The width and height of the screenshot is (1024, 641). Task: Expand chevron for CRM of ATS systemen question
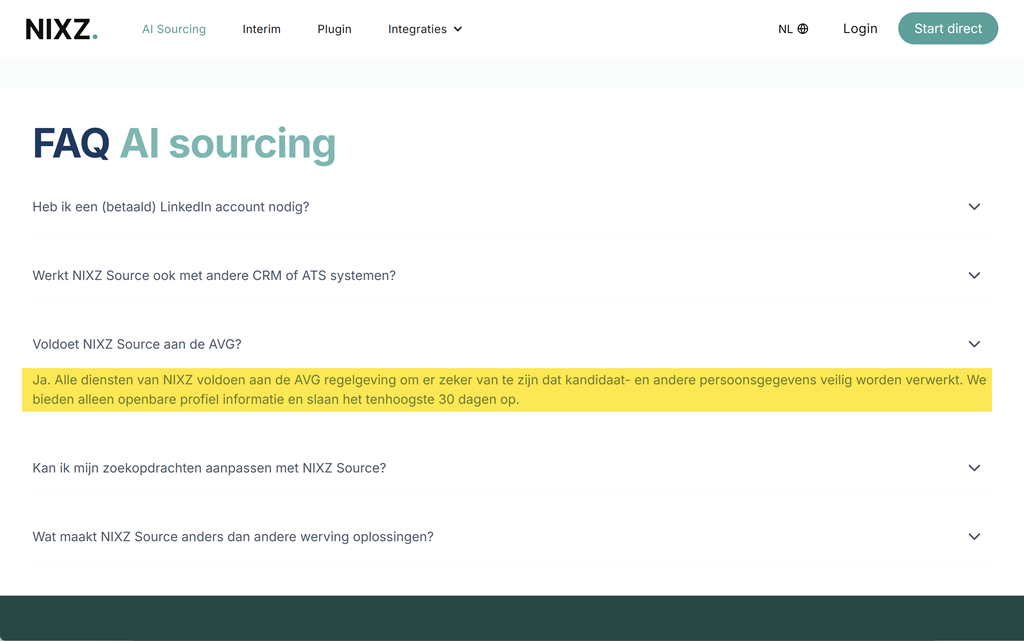[974, 275]
